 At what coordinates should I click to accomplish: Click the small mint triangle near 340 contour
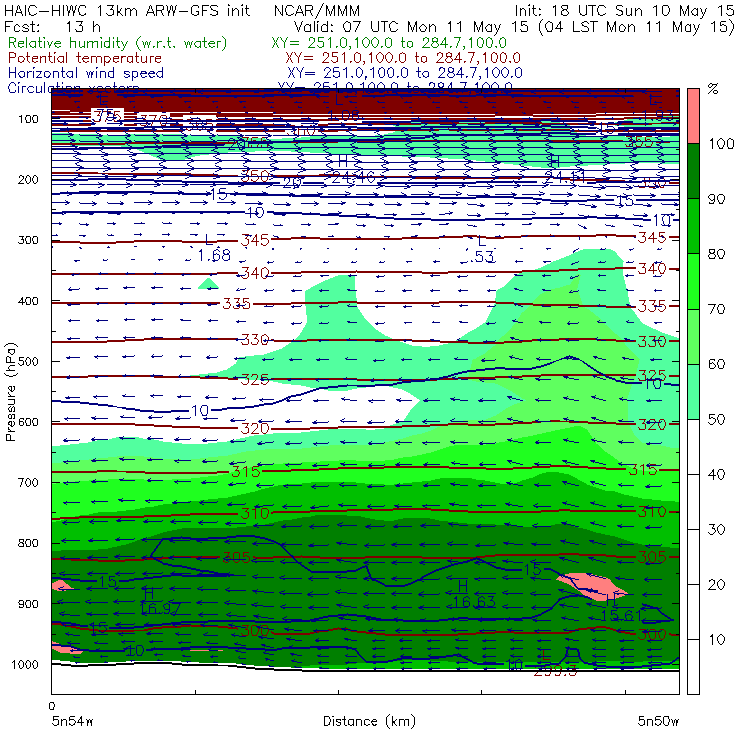[x=208, y=284]
